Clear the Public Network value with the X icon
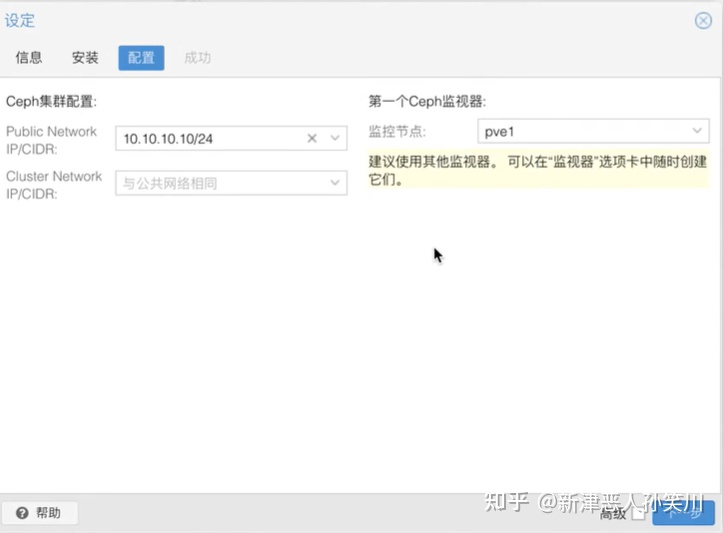The image size is (723, 533). (x=311, y=139)
